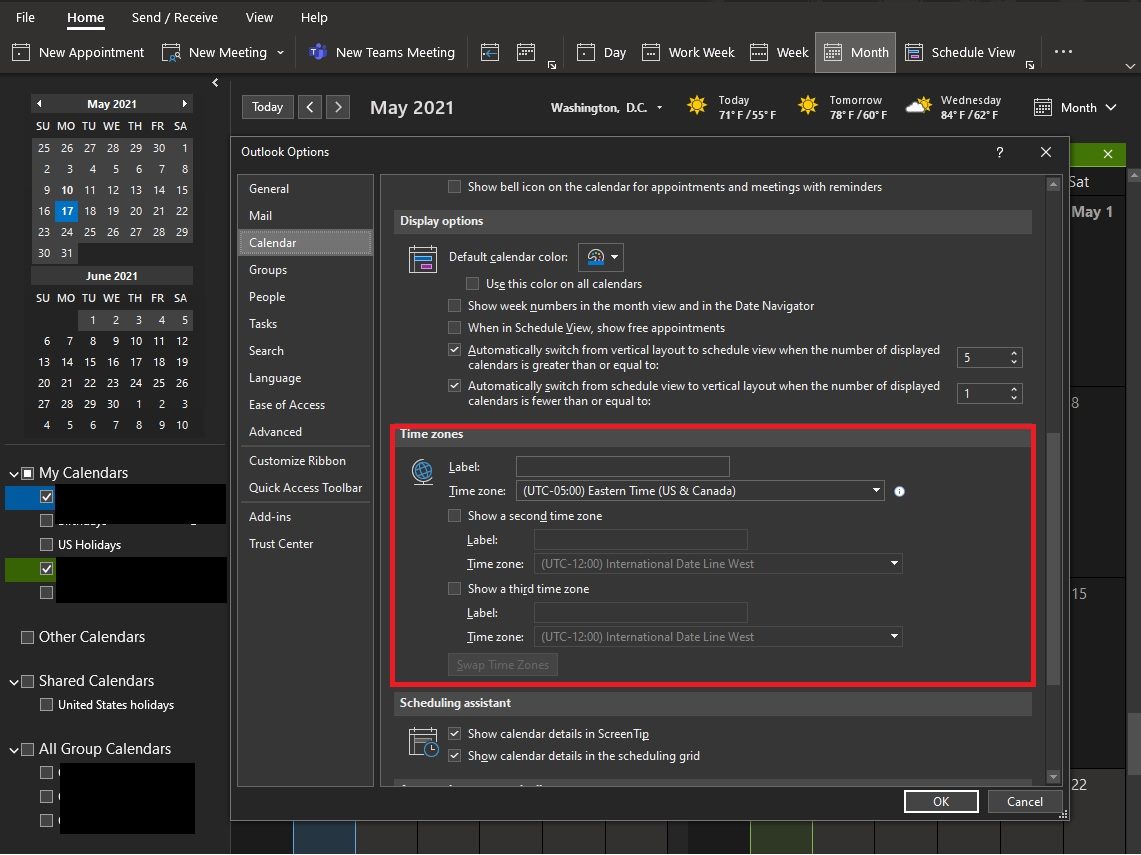The height and width of the screenshot is (855, 1141).
Task: Check Show a third time zone
Action: point(455,589)
